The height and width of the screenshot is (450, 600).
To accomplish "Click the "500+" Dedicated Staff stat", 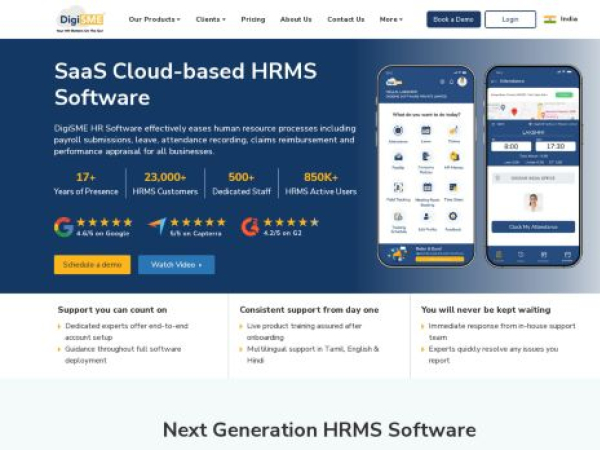I will 241,184.
